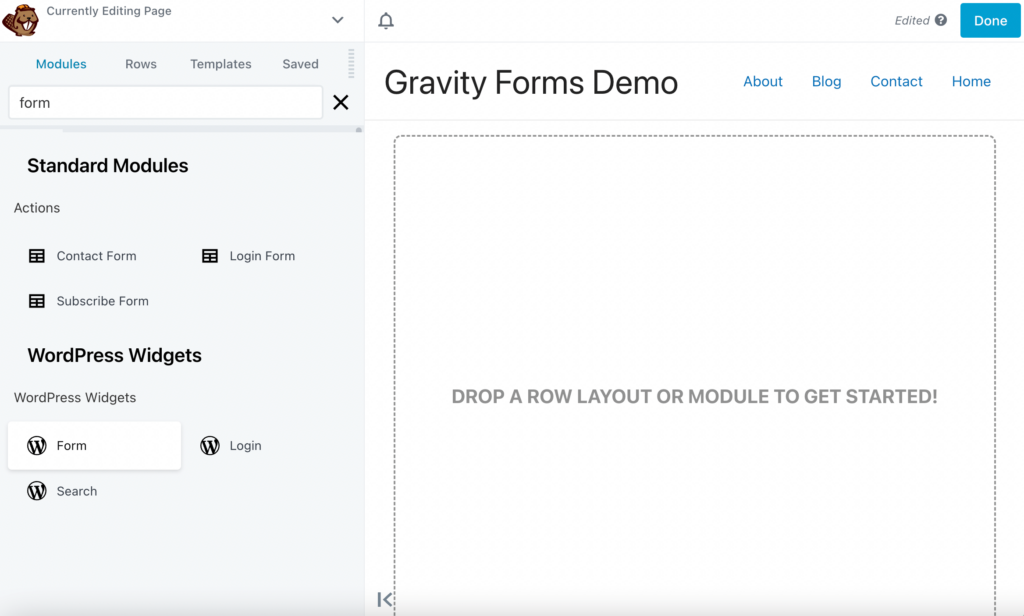This screenshot has height=616, width=1024.
Task: Select the Modules tab
Action: click(x=61, y=63)
